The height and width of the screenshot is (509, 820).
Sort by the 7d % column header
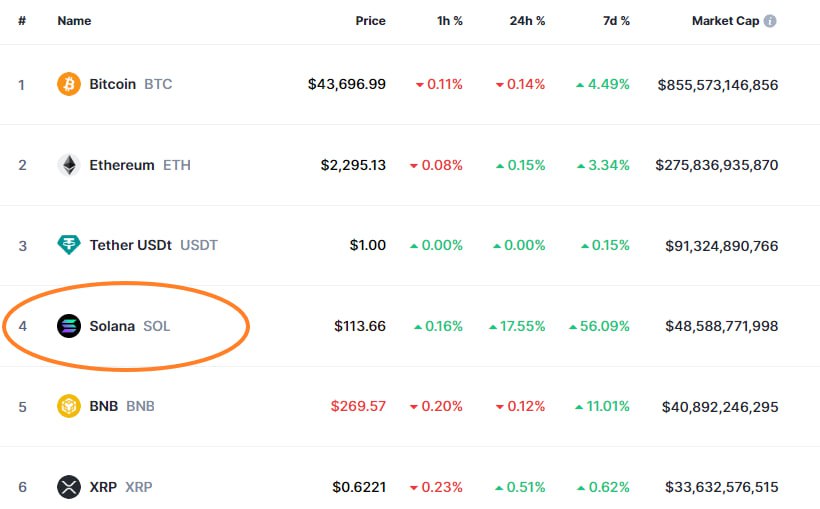pos(615,21)
